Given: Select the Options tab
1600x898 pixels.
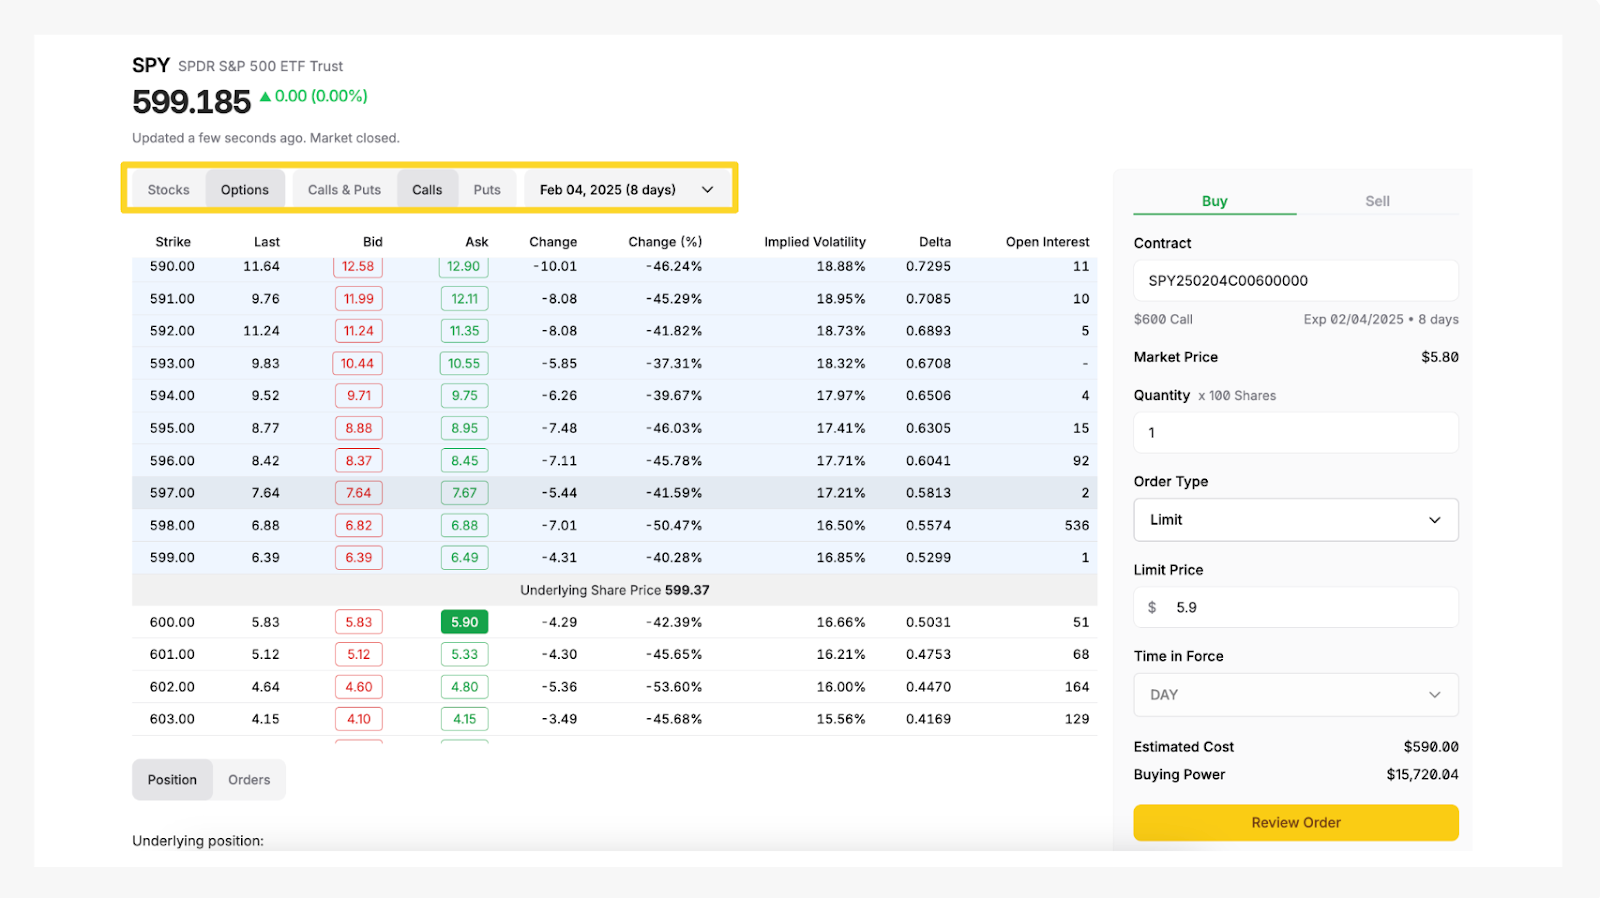Looking at the screenshot, I should pos(245,190).
